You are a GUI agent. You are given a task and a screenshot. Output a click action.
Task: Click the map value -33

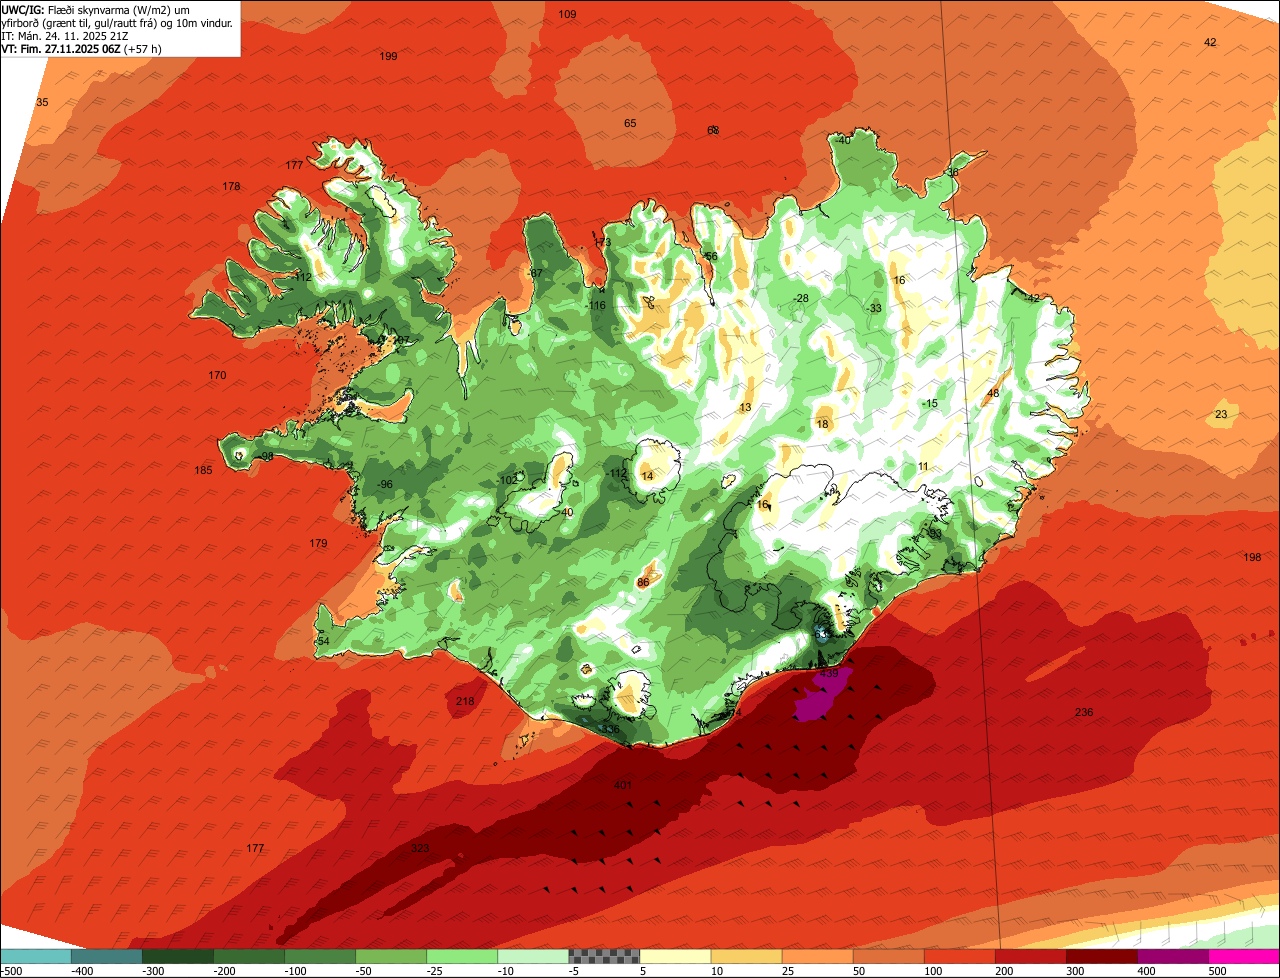coord(874,308)
